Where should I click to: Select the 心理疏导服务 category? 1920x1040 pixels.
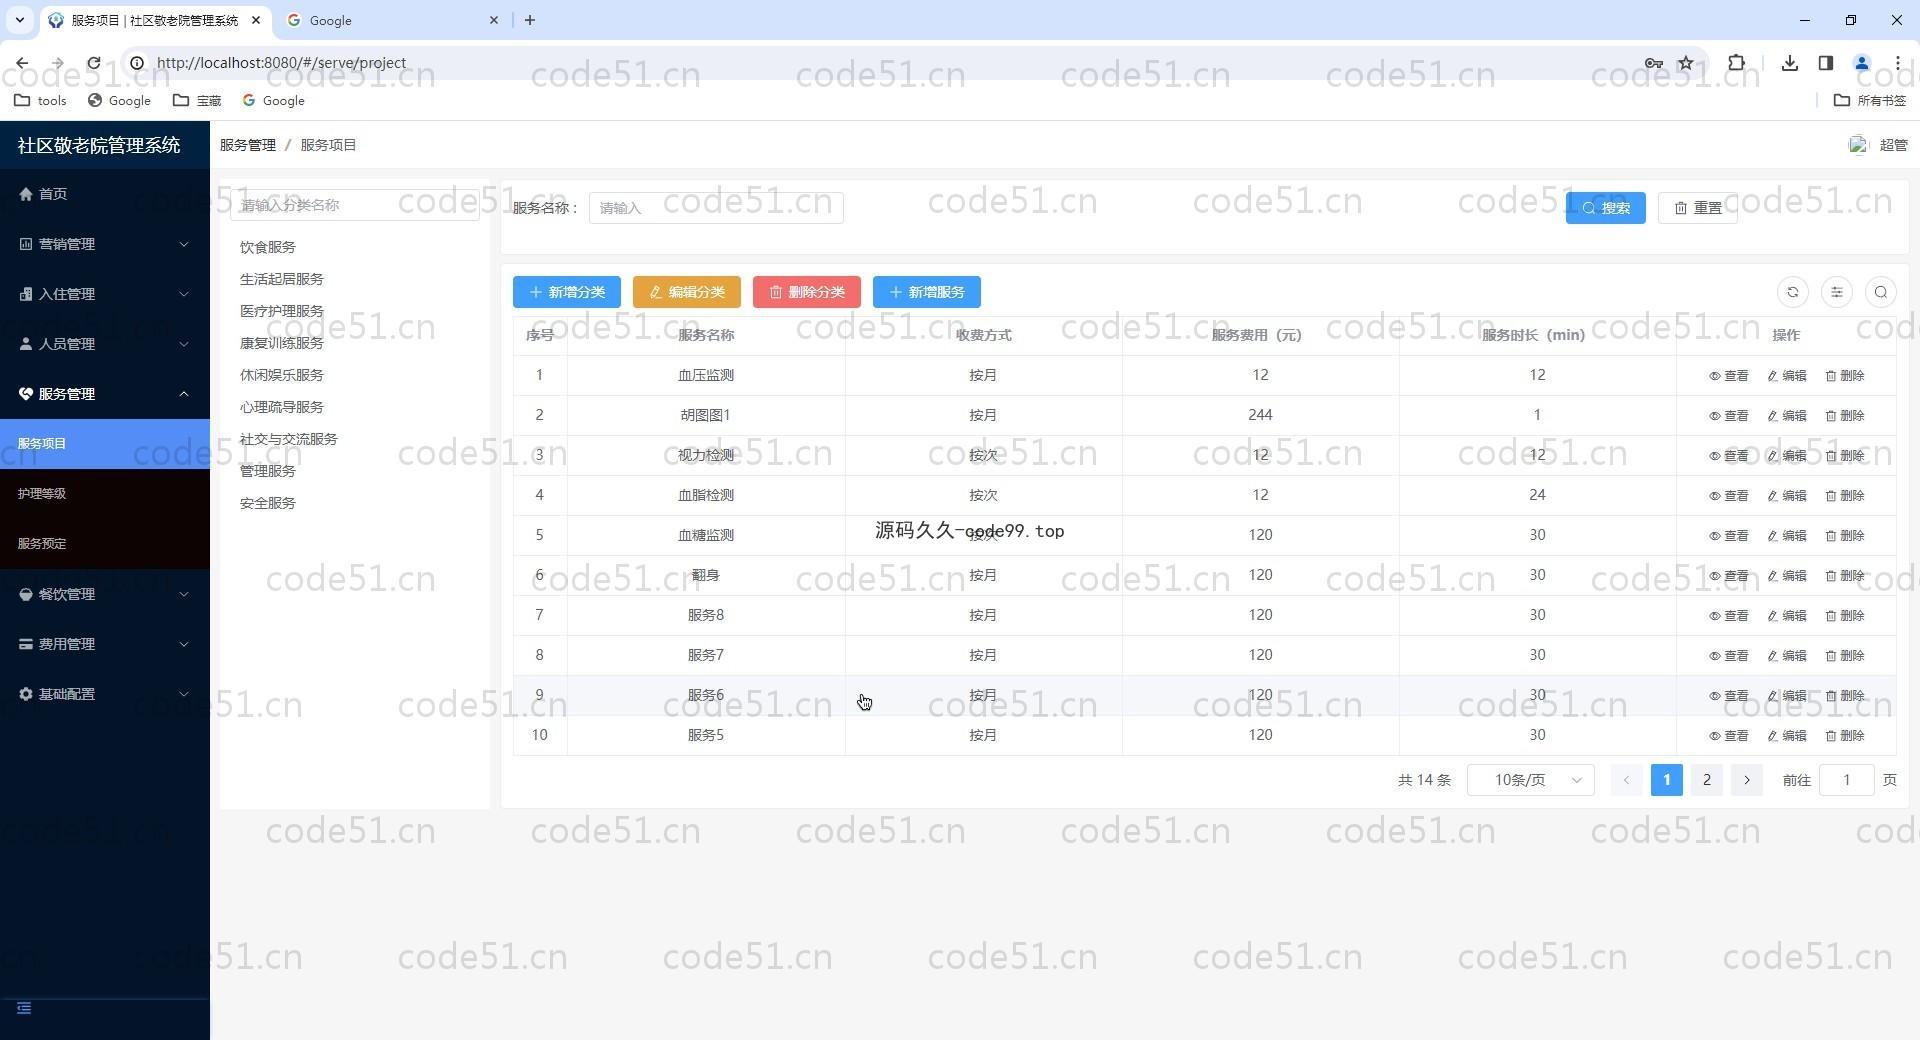(282, 407)
